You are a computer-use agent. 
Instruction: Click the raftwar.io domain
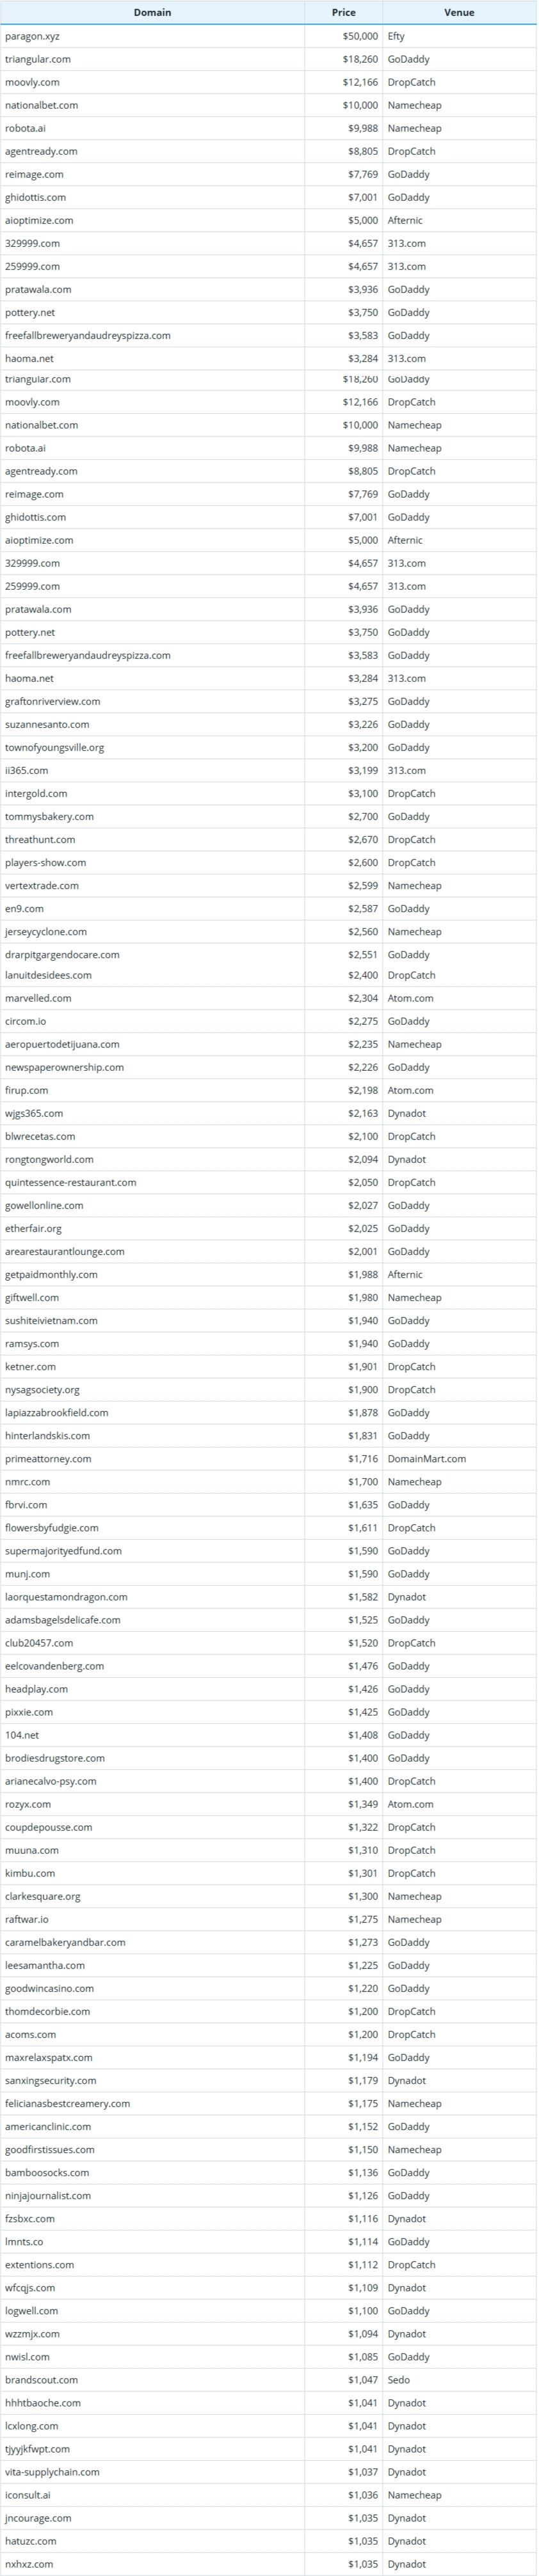point(26,1919)
